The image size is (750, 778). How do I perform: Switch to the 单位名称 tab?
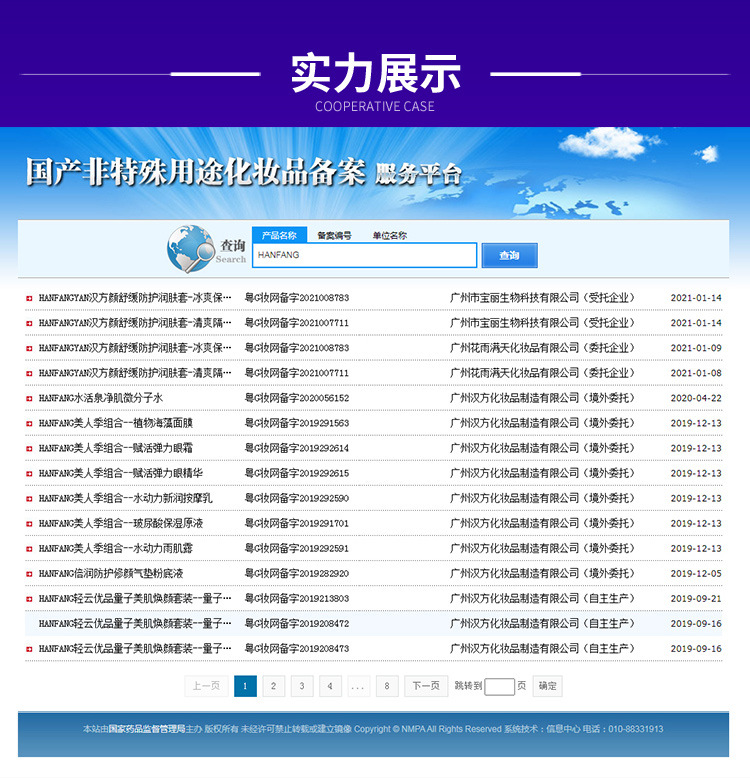(389, 236)
